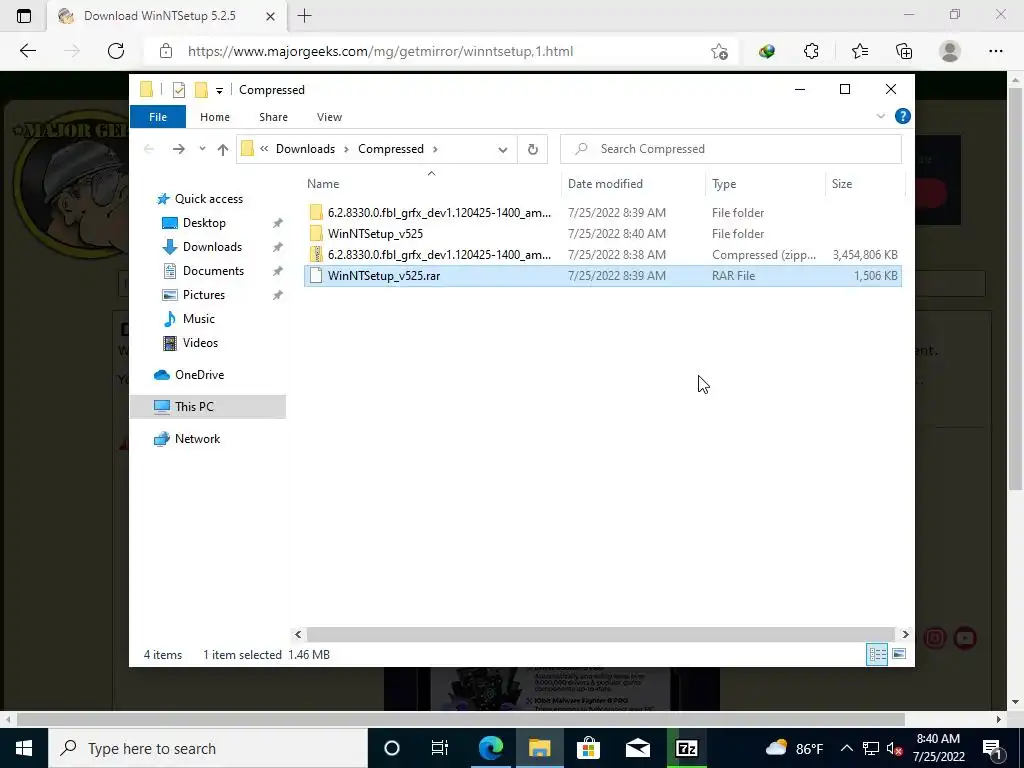The image size is (1024, 768).
Task: Add page to favorites star icon
Action: pyautogui.click(x=719, y=52)
